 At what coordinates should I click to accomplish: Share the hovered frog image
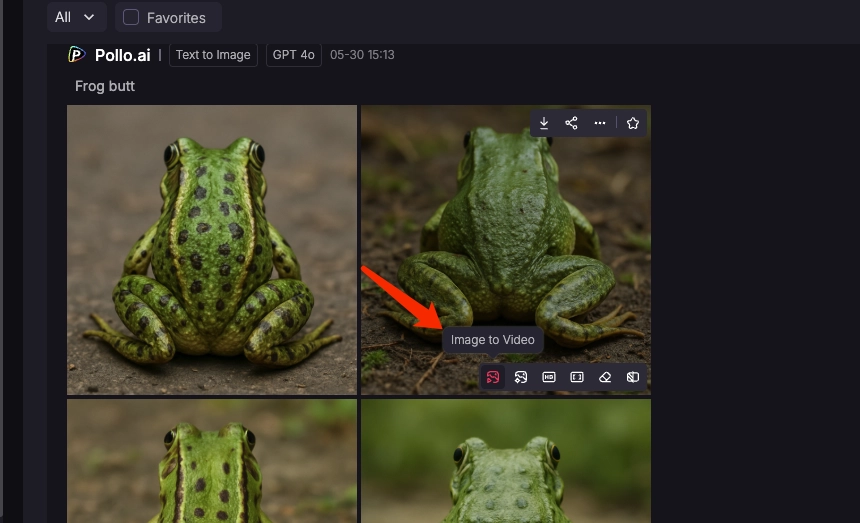[x=572, y=123]
